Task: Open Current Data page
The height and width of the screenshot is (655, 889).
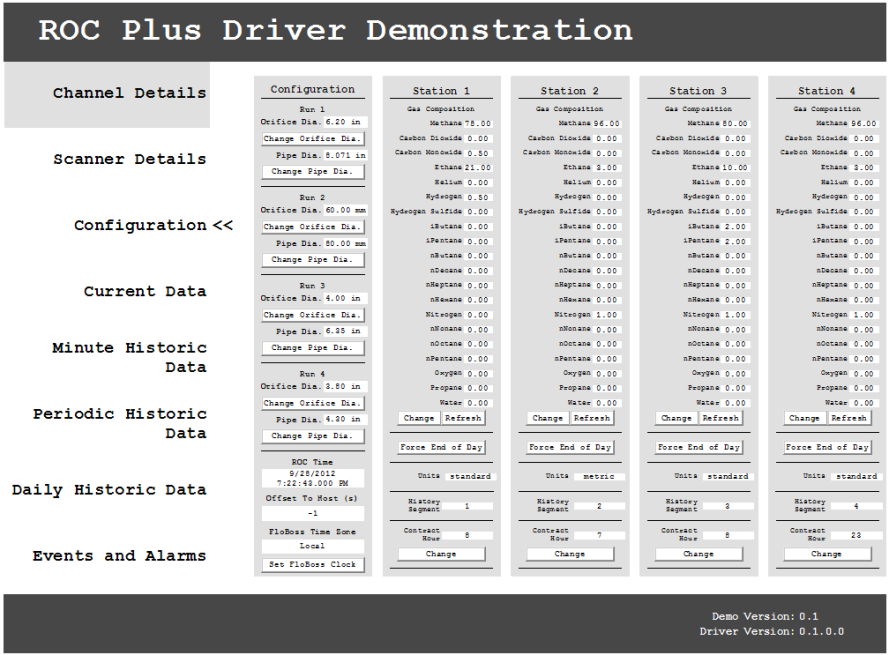Action: click(x=145, y=291)
